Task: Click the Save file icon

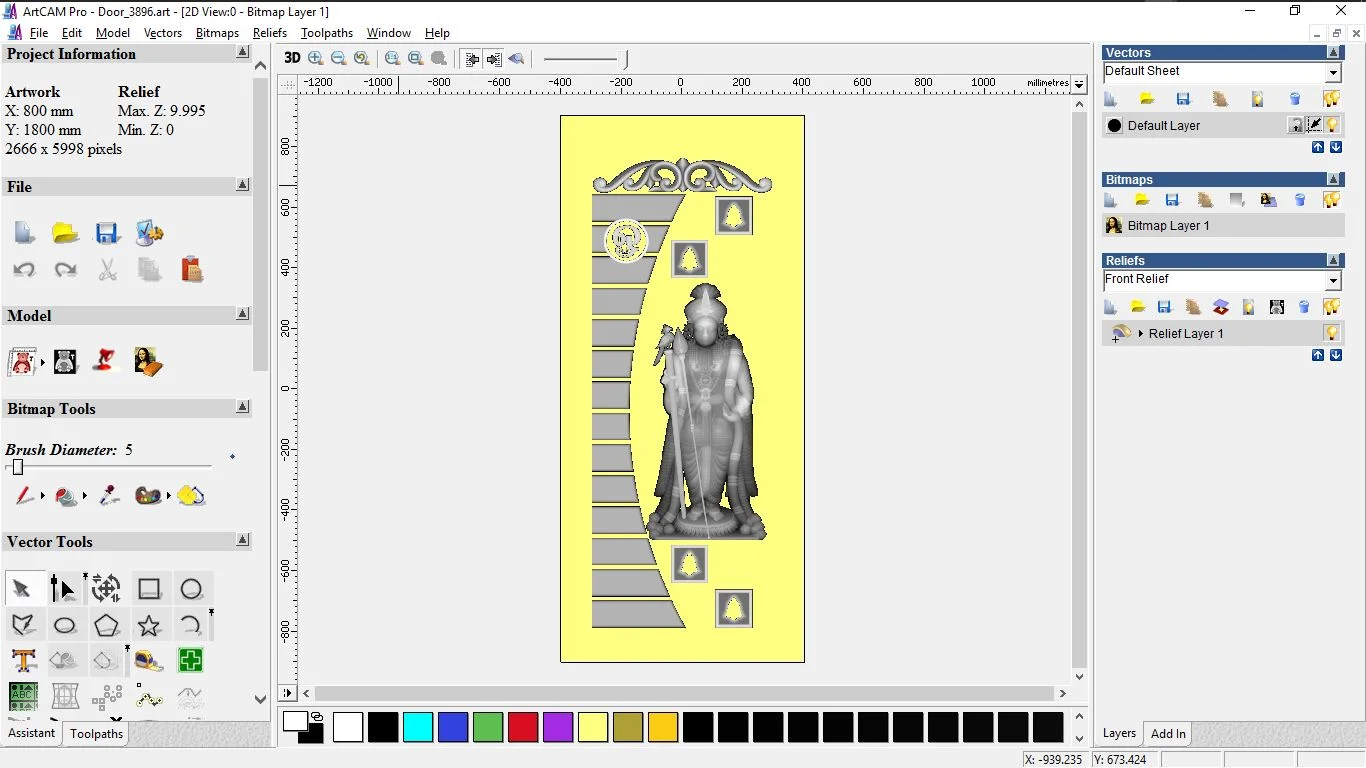Action: tap(107, 233)
